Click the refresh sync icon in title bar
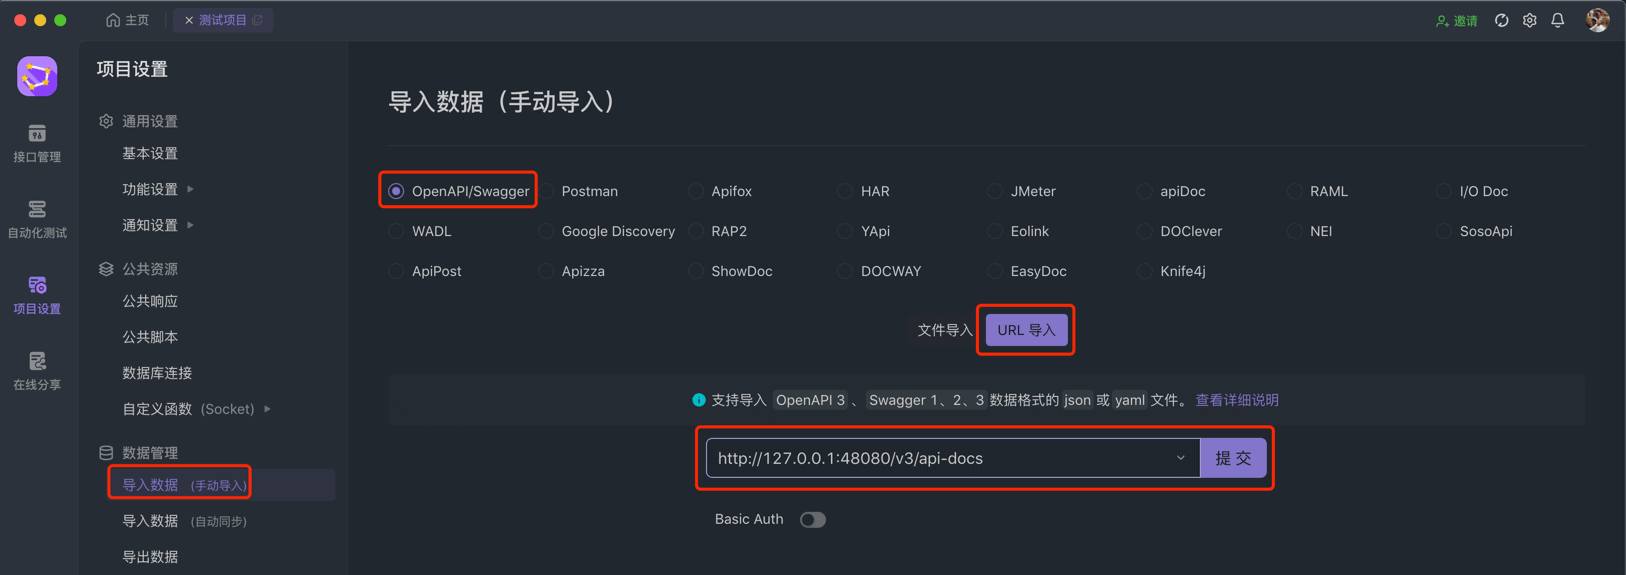 tap(1501, 21)
